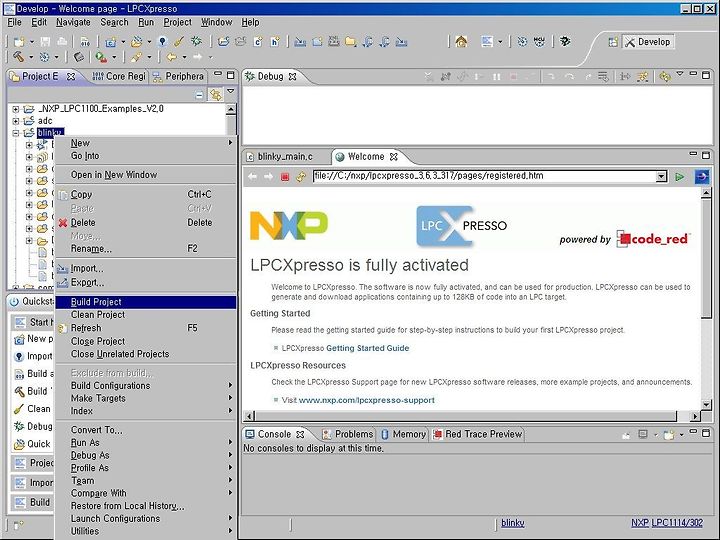This screenshot has height=540, width=720.
Task: Click the Use Step Filters icon in Debug view
Action: [642, 77]
